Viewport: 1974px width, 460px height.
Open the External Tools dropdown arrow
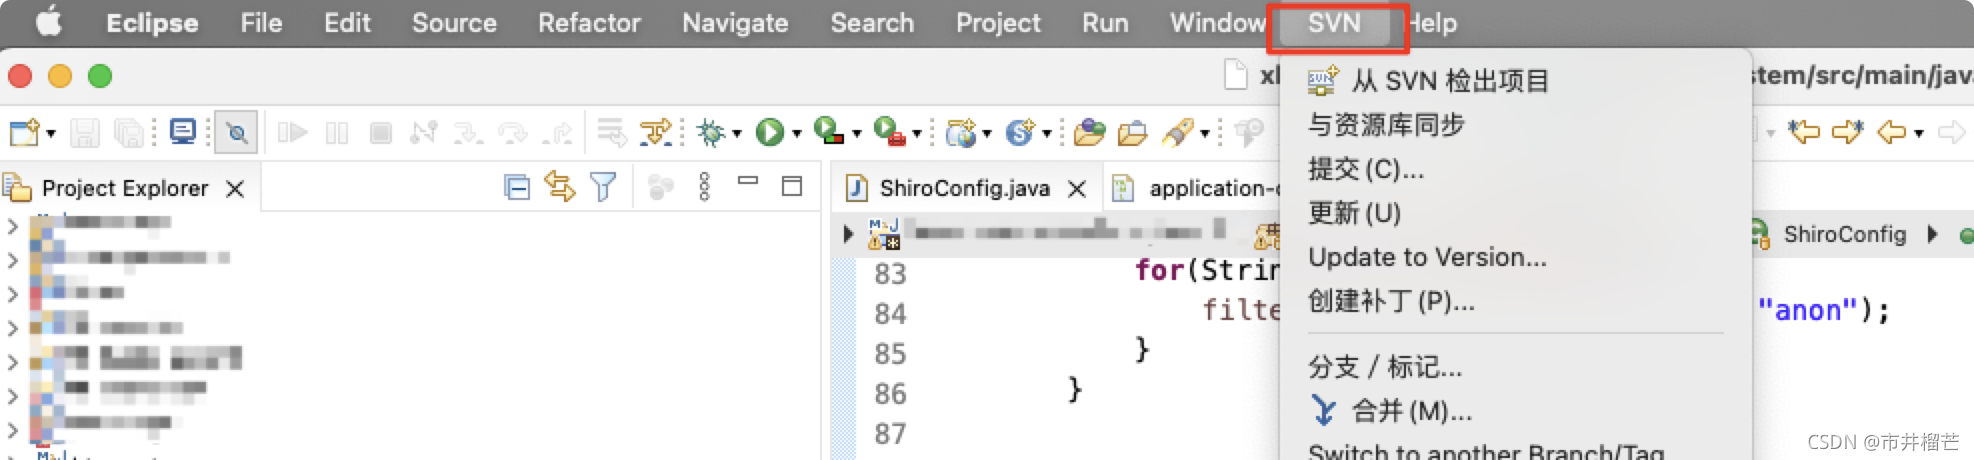[x=916, y=133]
